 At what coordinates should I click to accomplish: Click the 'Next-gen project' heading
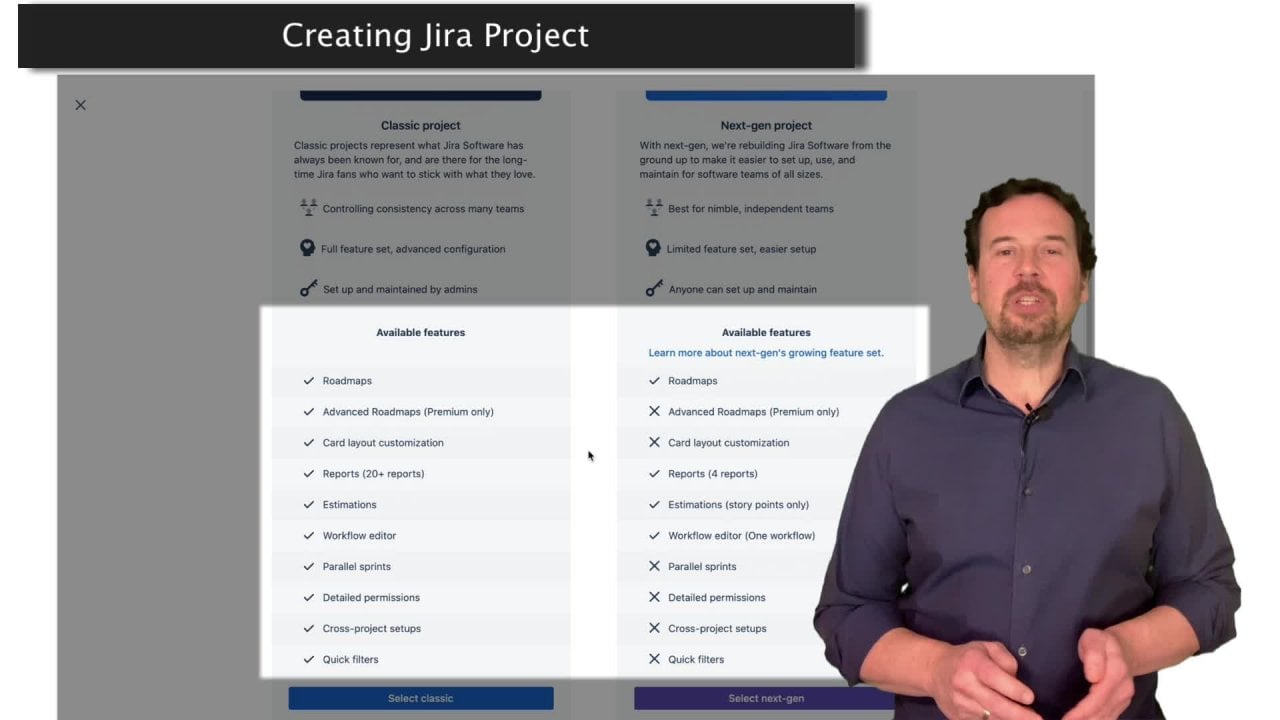coord(766,126)
